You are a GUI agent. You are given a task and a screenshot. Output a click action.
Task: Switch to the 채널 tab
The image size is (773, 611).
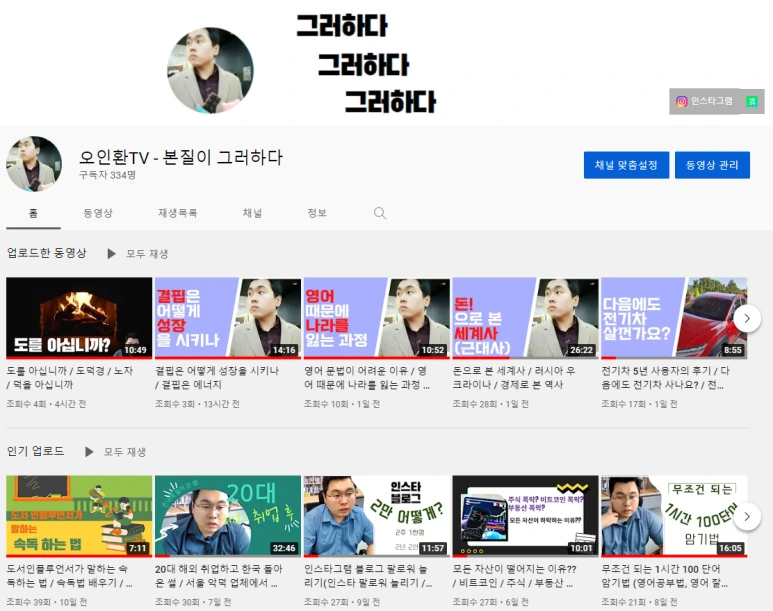tap(252, 213)
